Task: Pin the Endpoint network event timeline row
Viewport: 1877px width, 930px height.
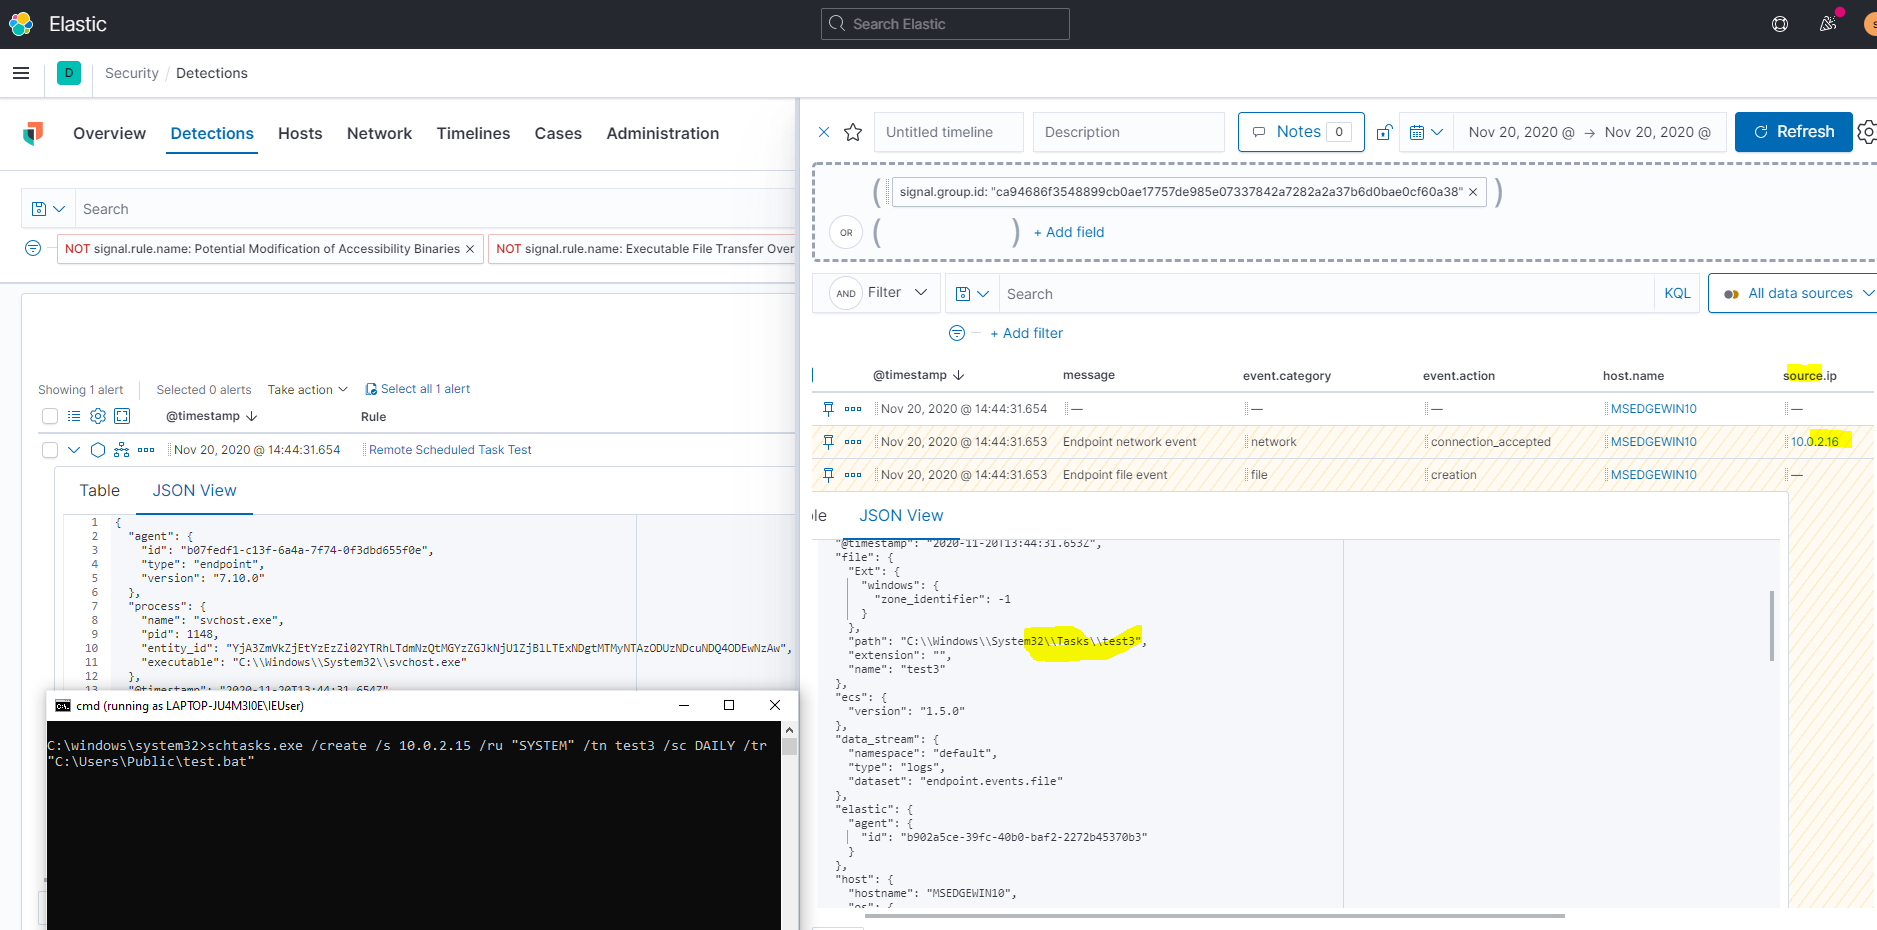Action: click(828, 441)
